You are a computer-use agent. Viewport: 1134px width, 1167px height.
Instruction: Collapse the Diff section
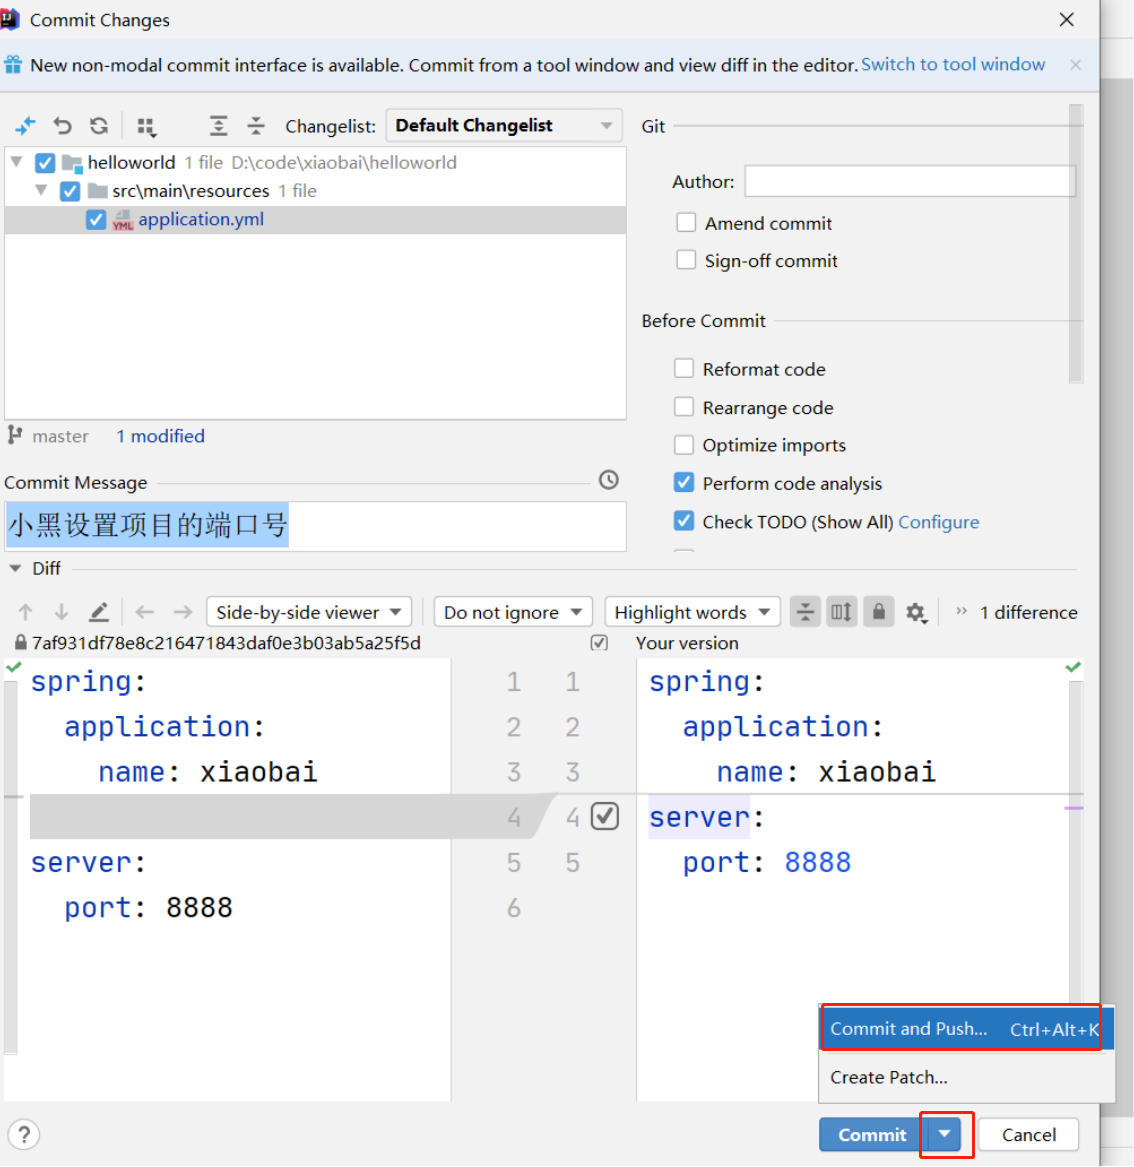coord(15,569)
